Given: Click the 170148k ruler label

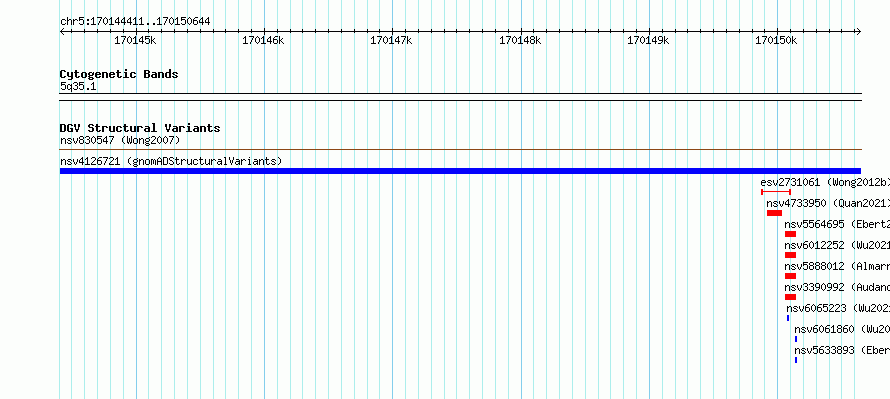Looking at the screenshot, I should coord(520,40).
